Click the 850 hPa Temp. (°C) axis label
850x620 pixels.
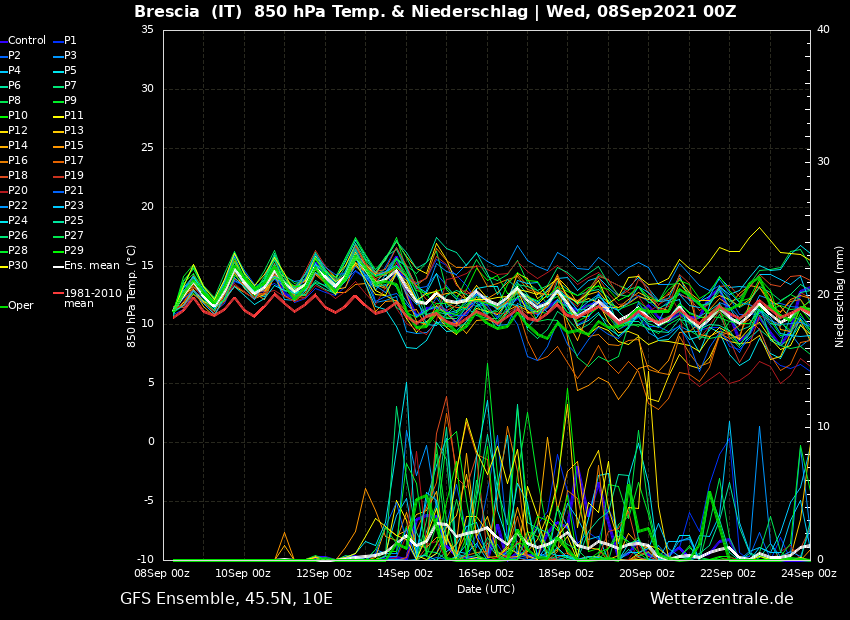132,296
